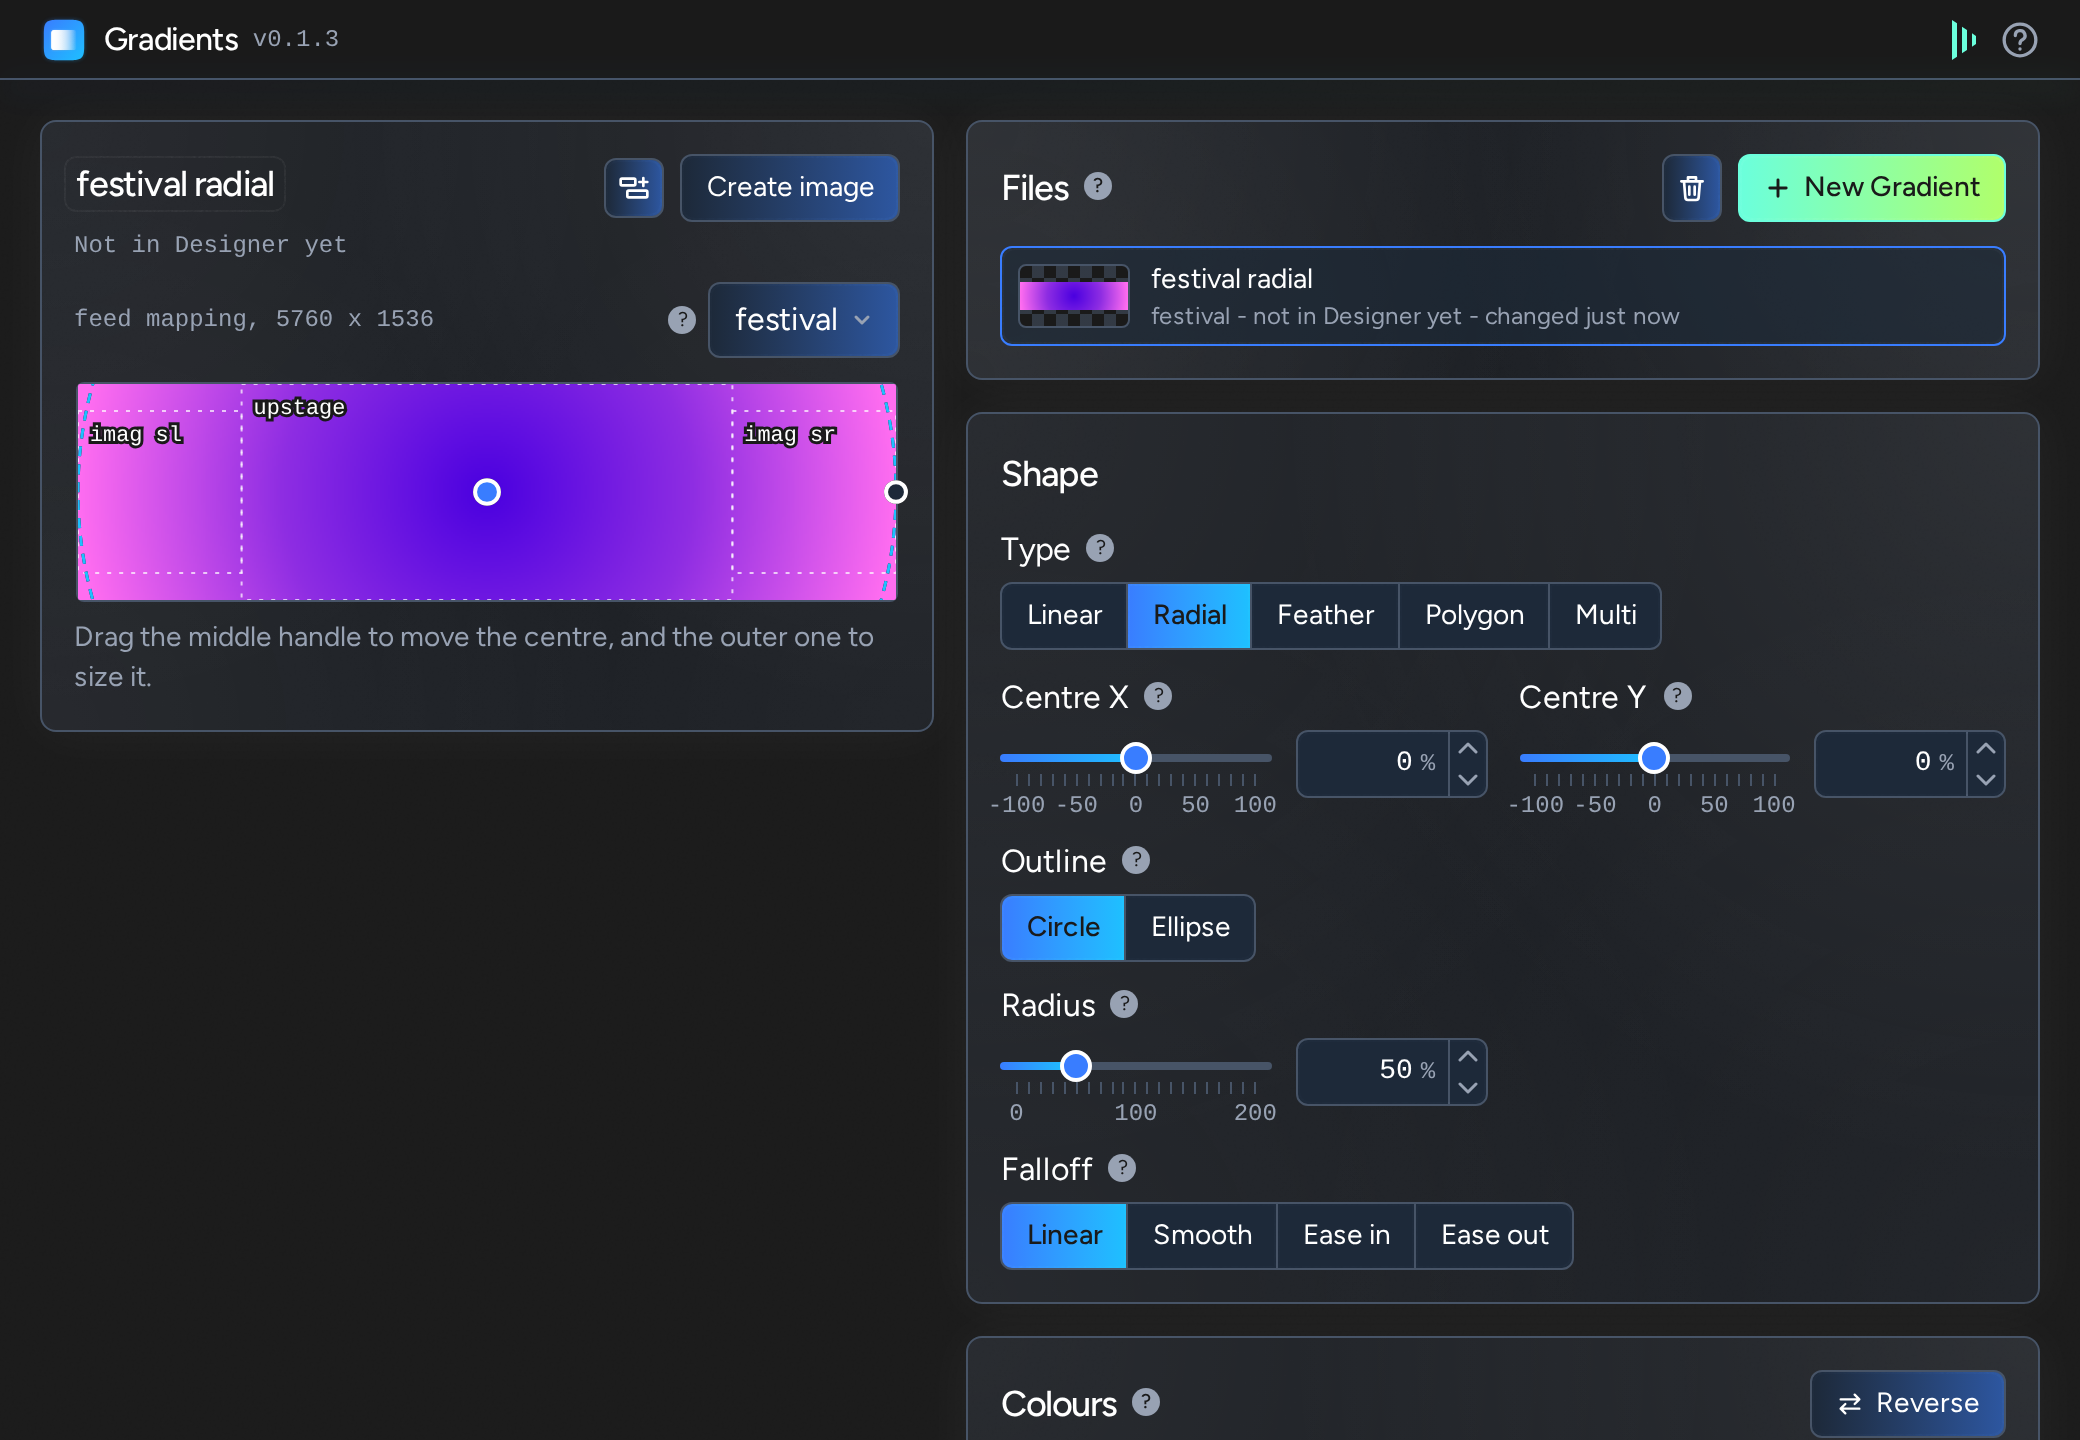Increase Centre Y value with up arrow
The width and height of the screenshot is (2080, 1440).
[1985, 748]
